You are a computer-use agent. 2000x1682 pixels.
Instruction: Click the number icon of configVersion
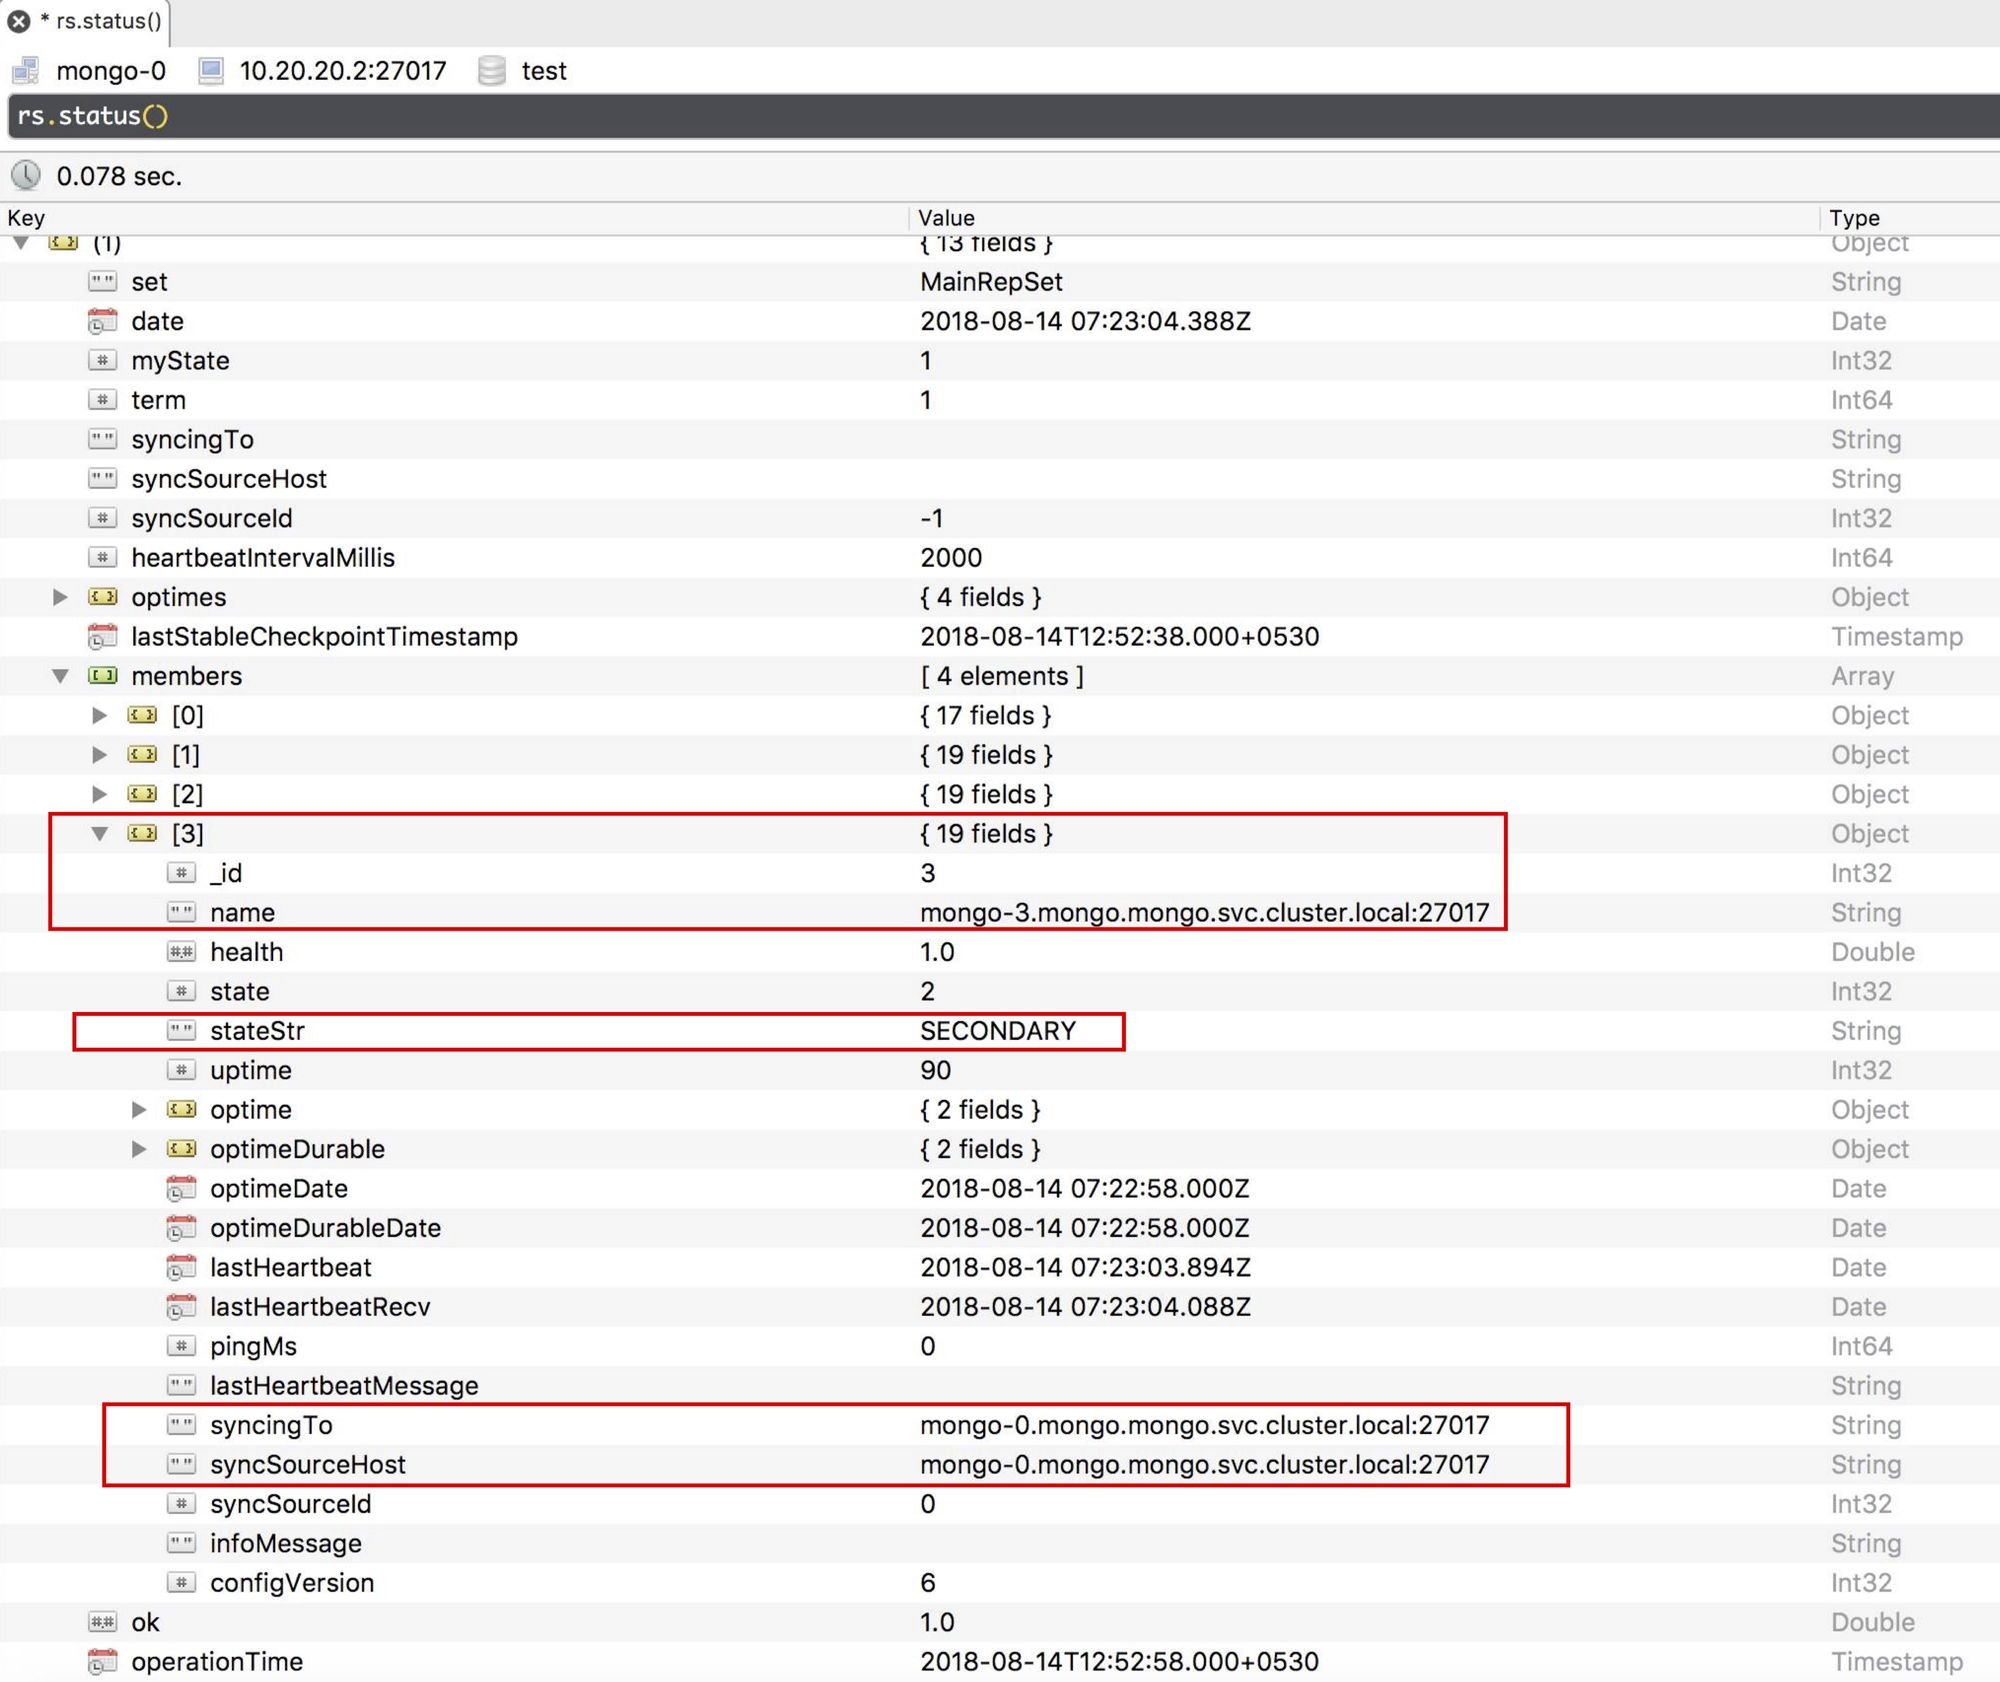coord(181,1583)
